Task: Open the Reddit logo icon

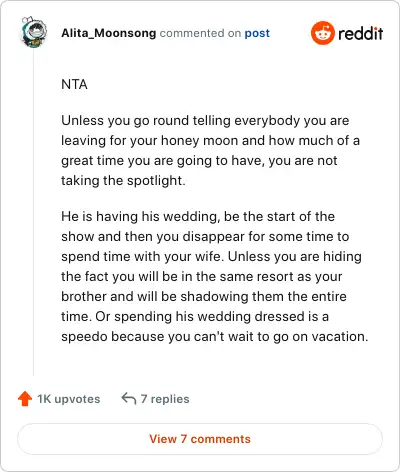Action: click(x=322, y=33)
